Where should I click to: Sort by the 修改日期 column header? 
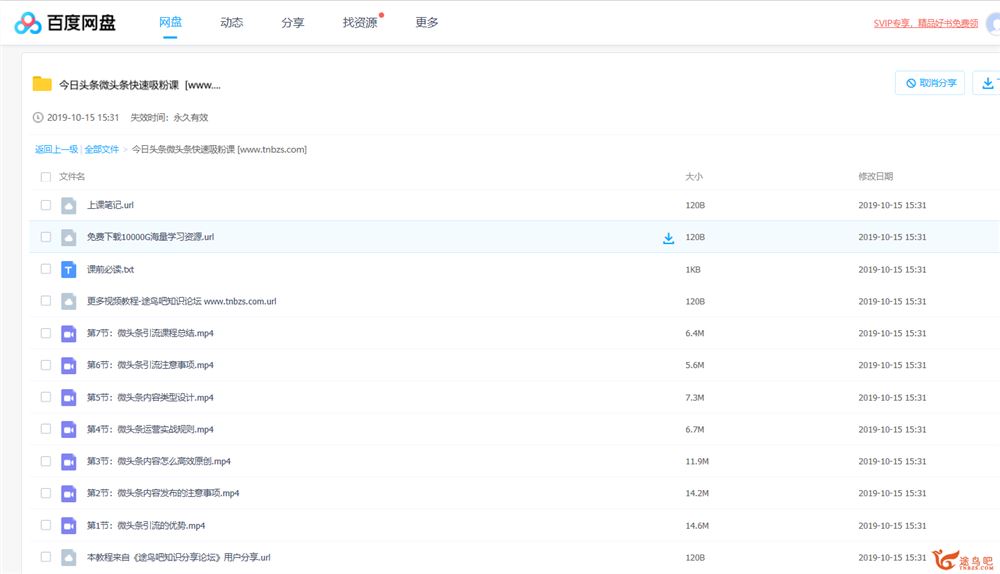(x=876, y=177)
